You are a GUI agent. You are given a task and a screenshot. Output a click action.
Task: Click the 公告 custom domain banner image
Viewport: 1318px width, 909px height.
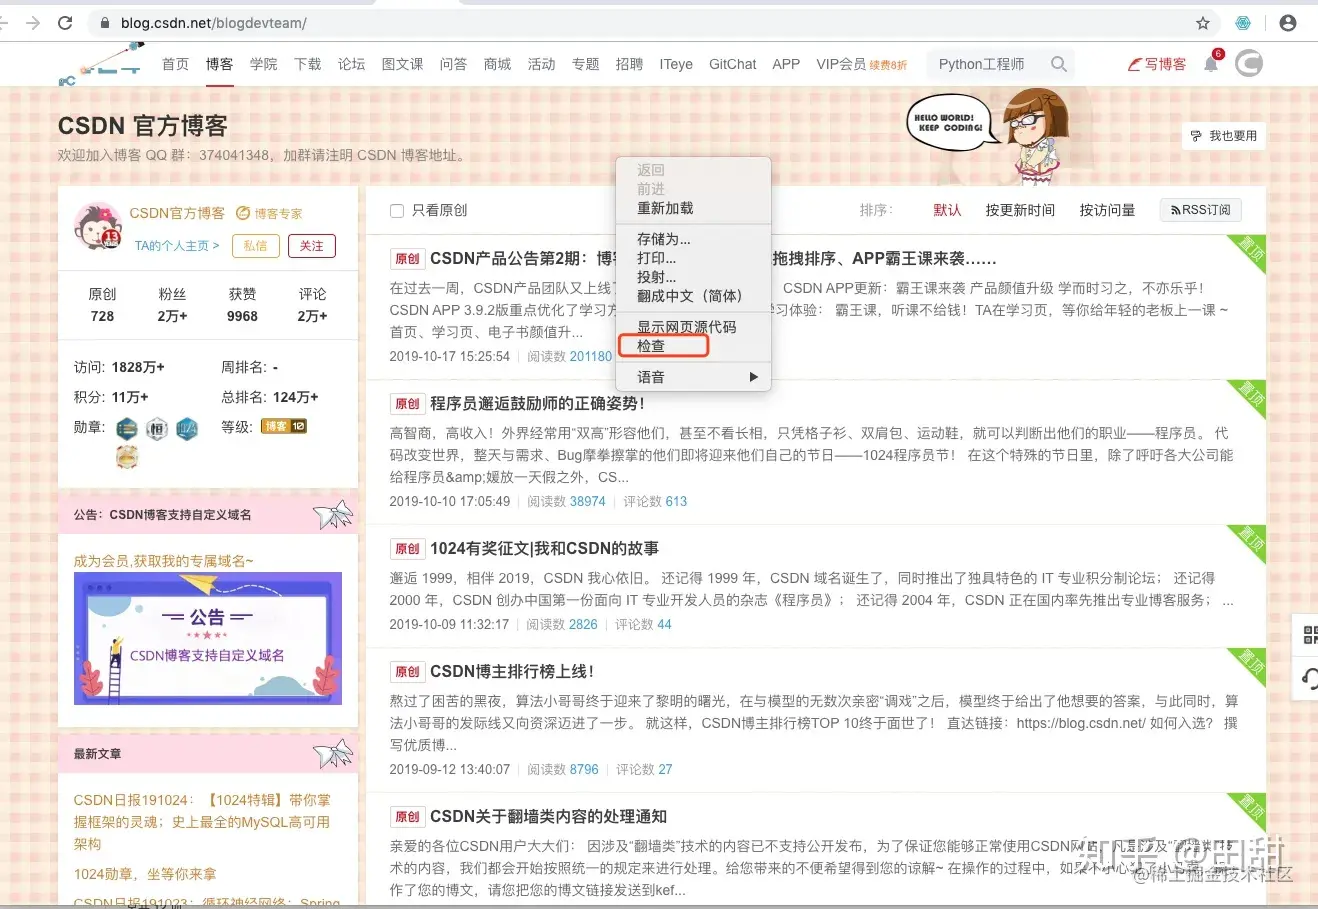pos(208,638)
